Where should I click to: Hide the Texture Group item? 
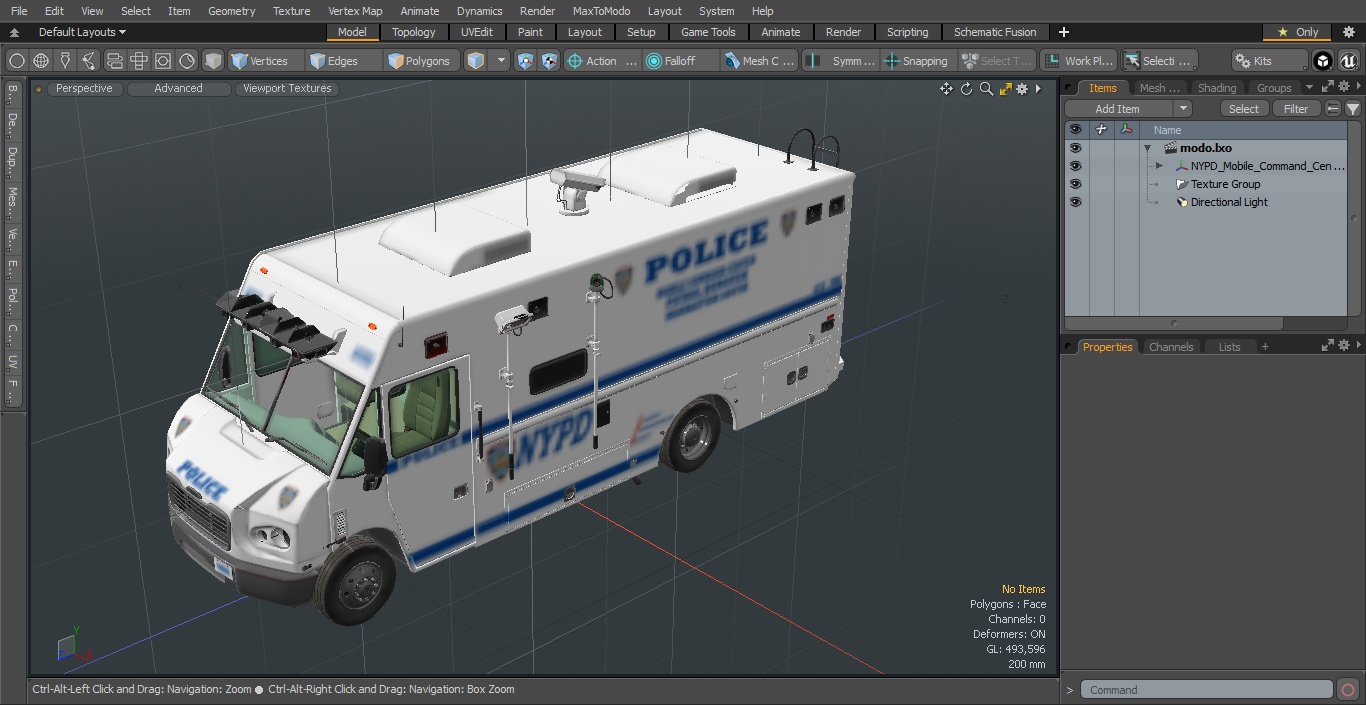tap(1075, 184)
